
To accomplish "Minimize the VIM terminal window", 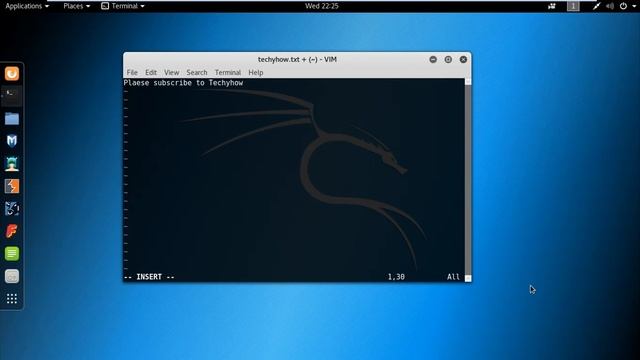I will [433, 60].
